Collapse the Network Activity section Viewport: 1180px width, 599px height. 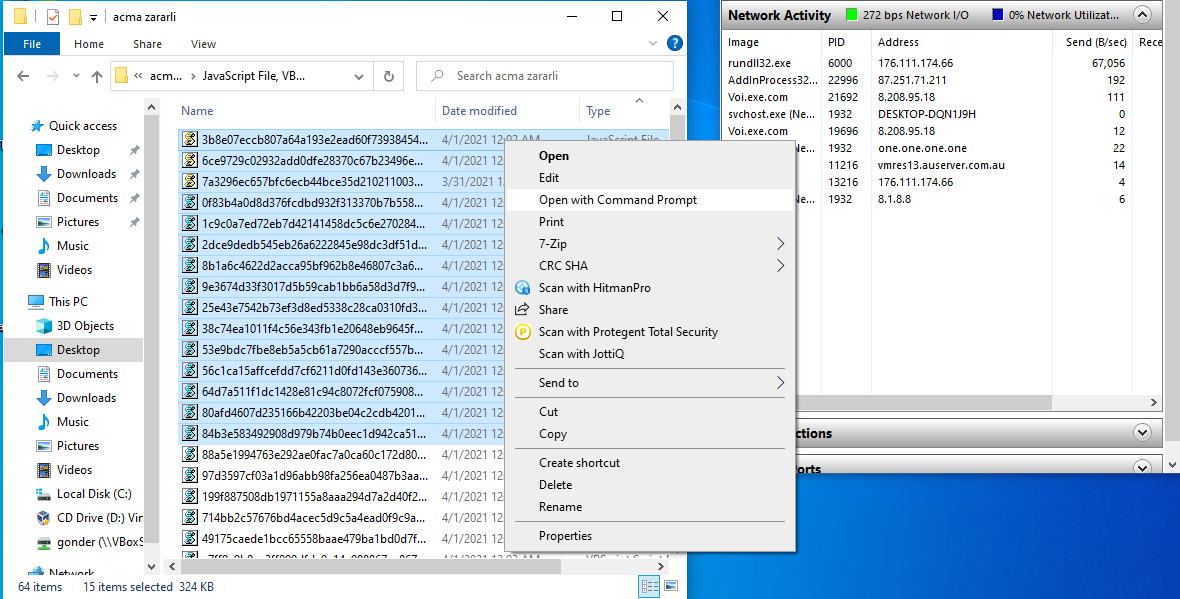click(x=1142, y=15)
